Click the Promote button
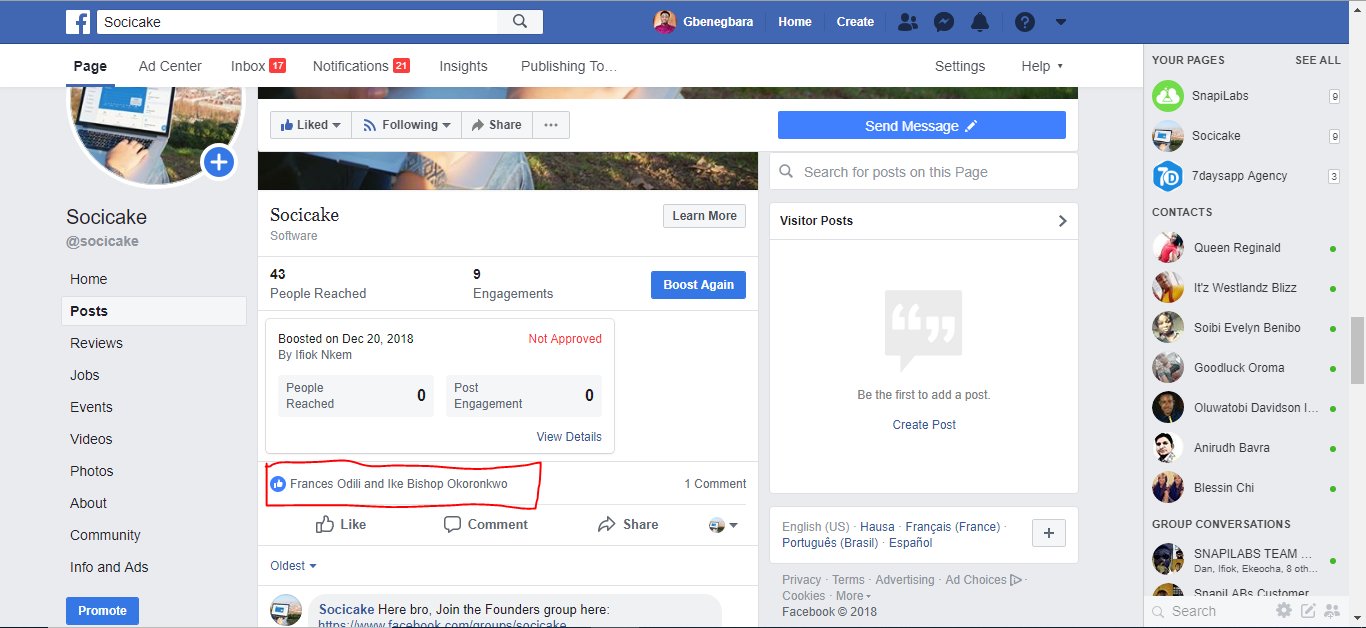 (x=102, y=611)
